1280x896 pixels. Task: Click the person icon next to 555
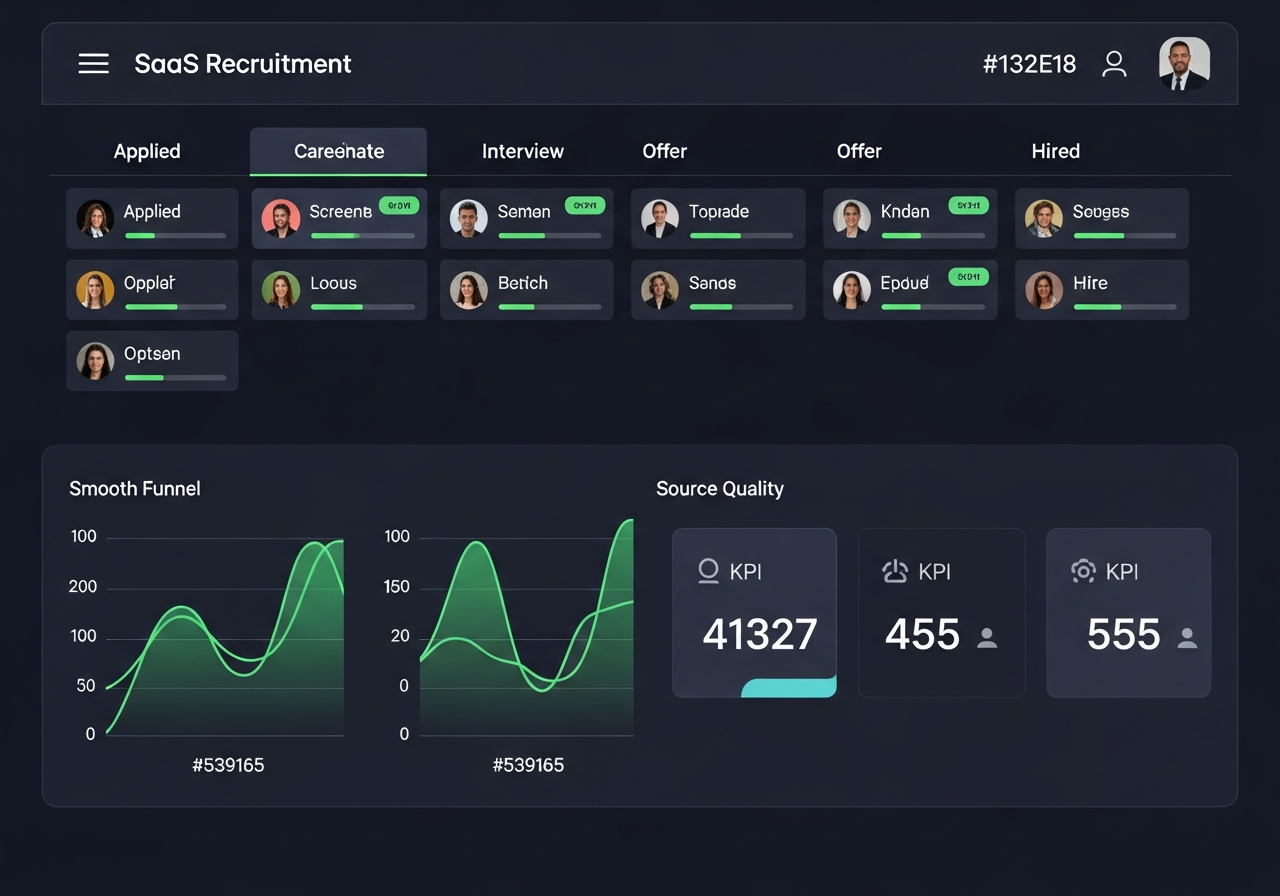click(1187, 638)
